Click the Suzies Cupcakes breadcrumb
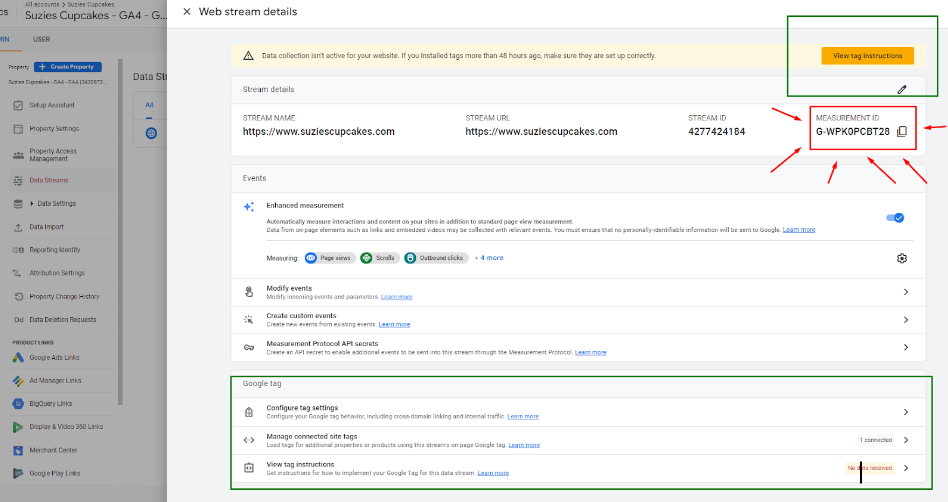The width and height of the screenshot is (948, 502). coord(91,4)
